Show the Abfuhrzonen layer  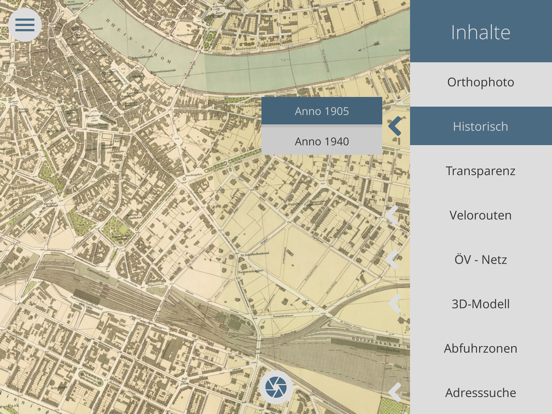point(481,348)
